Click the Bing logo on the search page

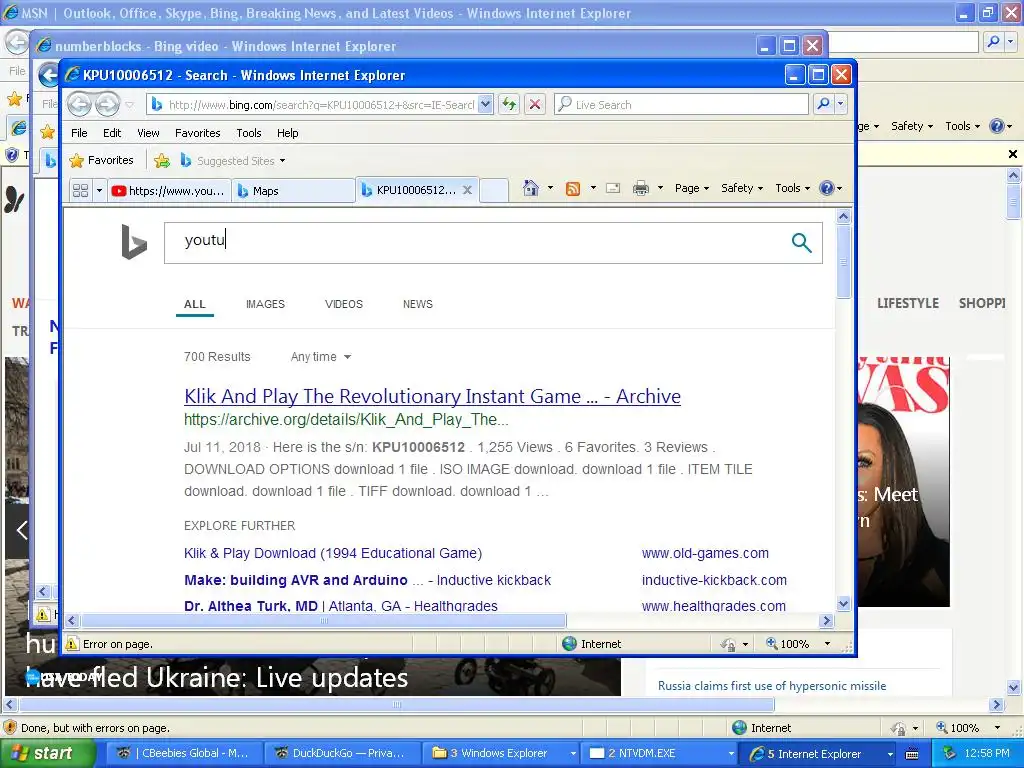(134, 242)
